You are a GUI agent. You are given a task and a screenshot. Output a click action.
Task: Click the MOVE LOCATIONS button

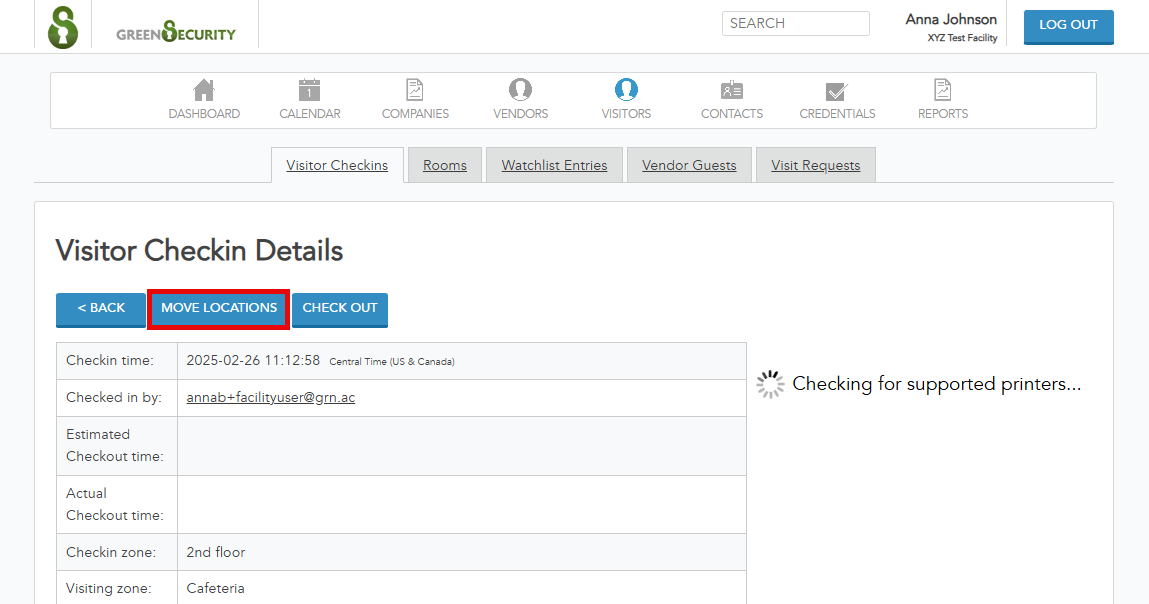[219, 308]
